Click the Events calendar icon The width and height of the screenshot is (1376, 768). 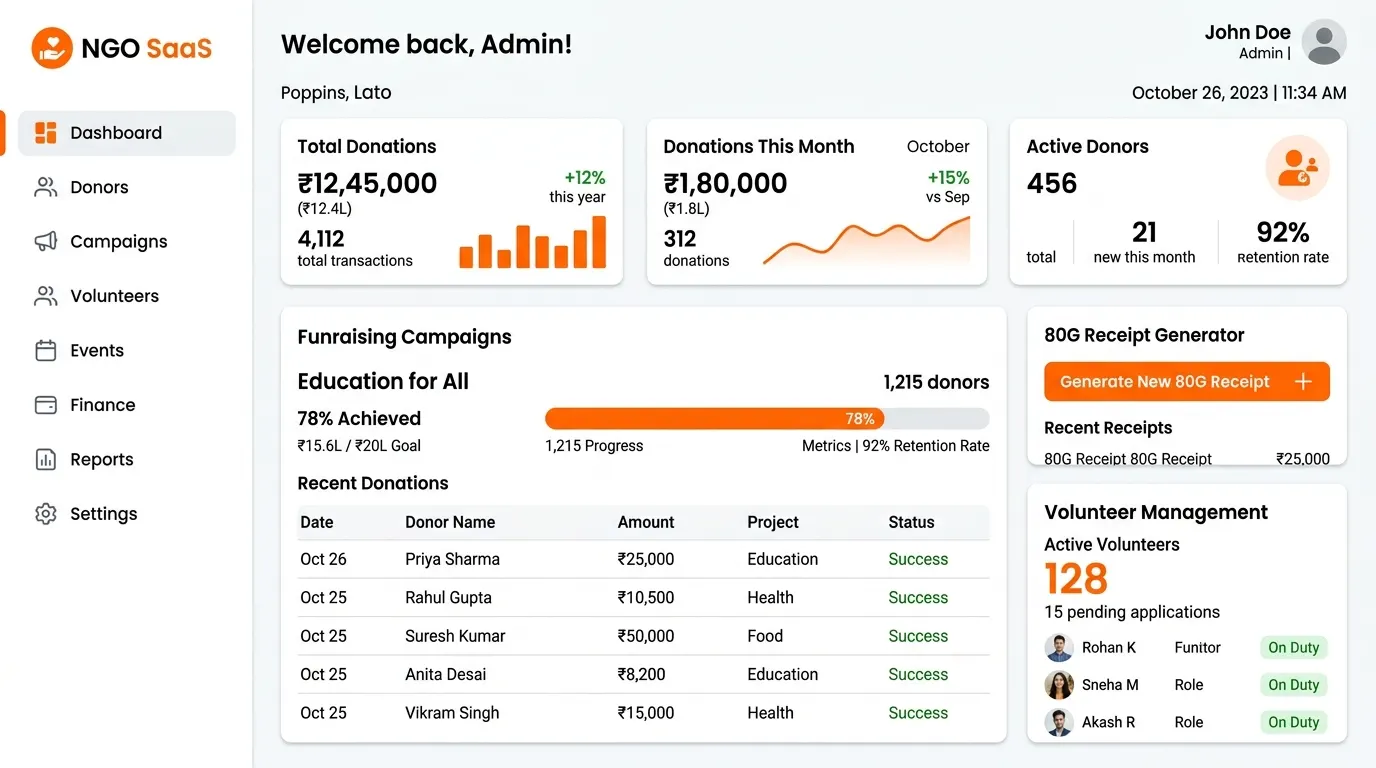tap(46, 350)
